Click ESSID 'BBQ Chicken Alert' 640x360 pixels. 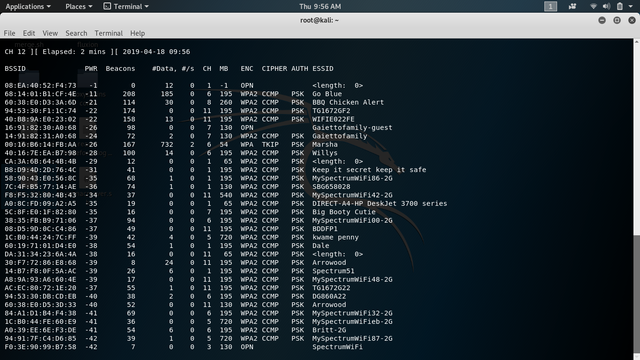(348, 102)
